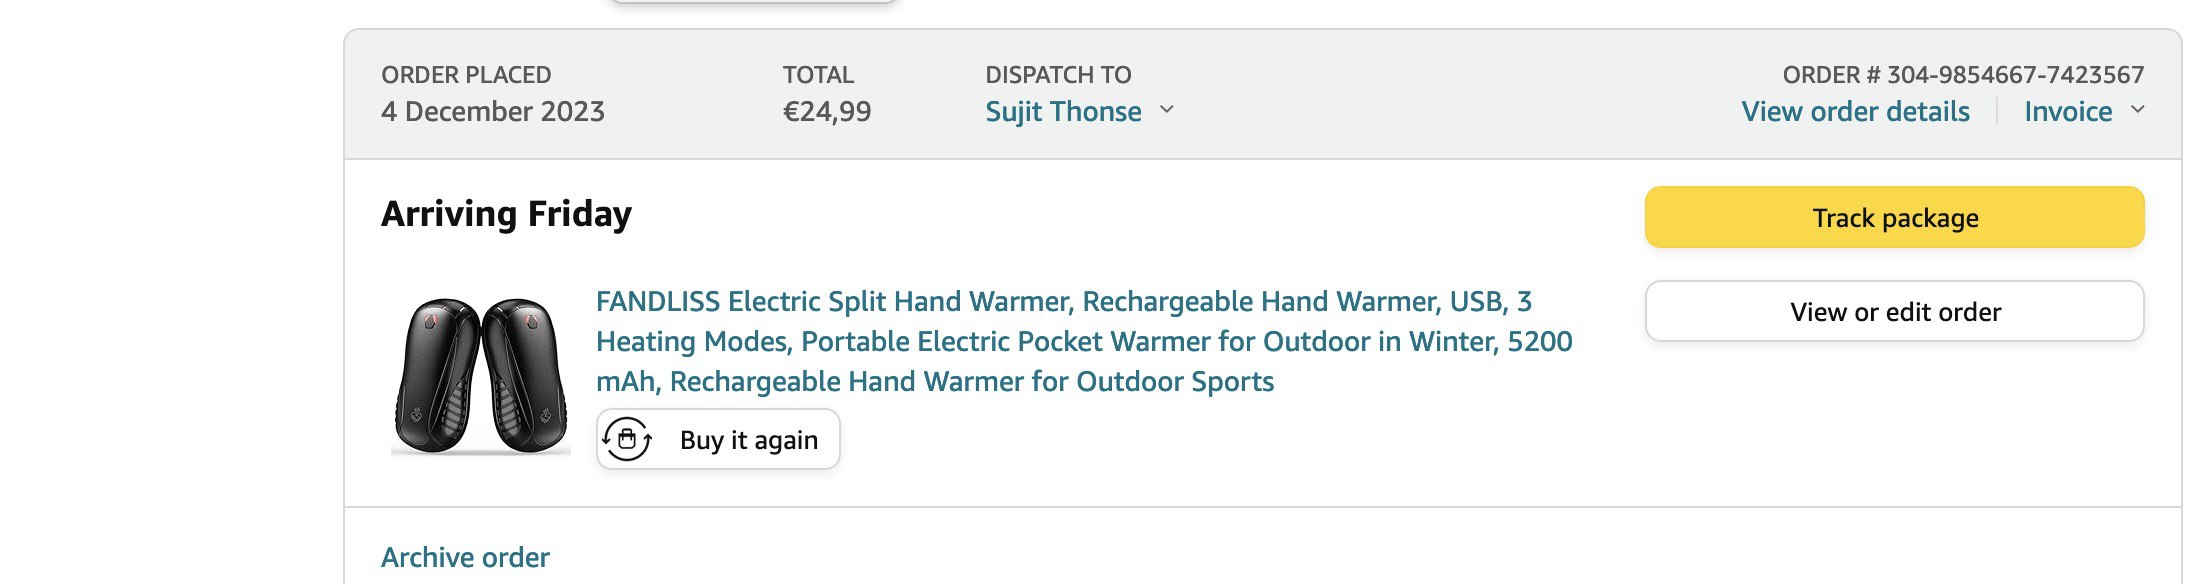
Task: Click the 4 December 2023 date
Action: point(493,111)
